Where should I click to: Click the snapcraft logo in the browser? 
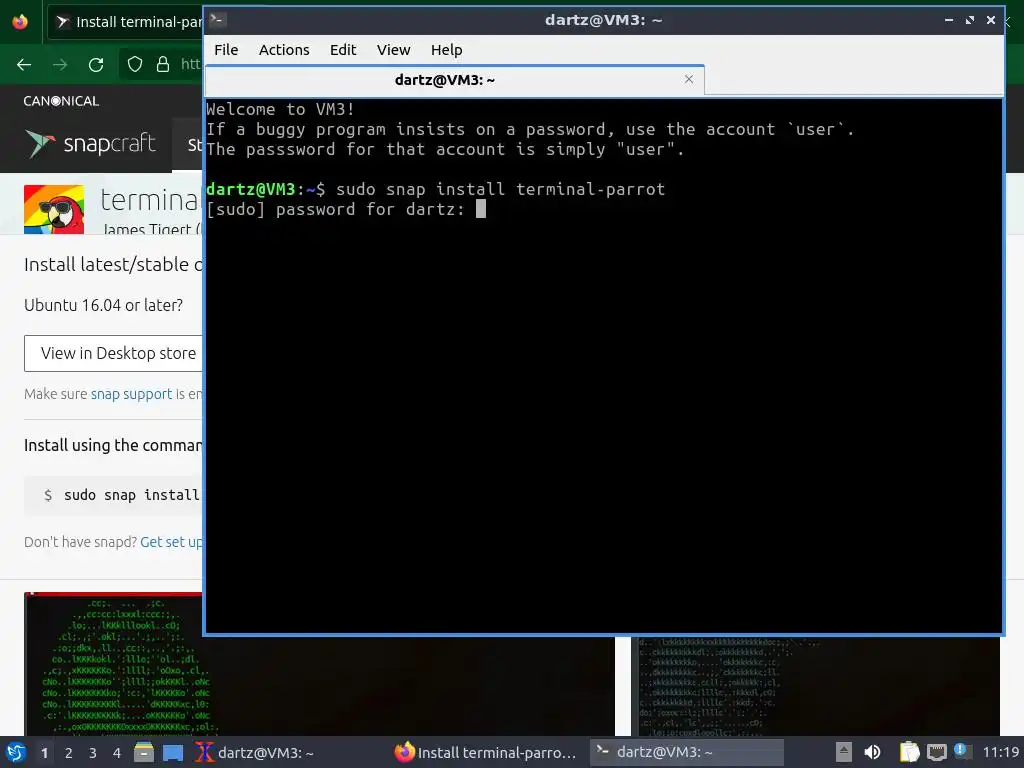point(90,144)
